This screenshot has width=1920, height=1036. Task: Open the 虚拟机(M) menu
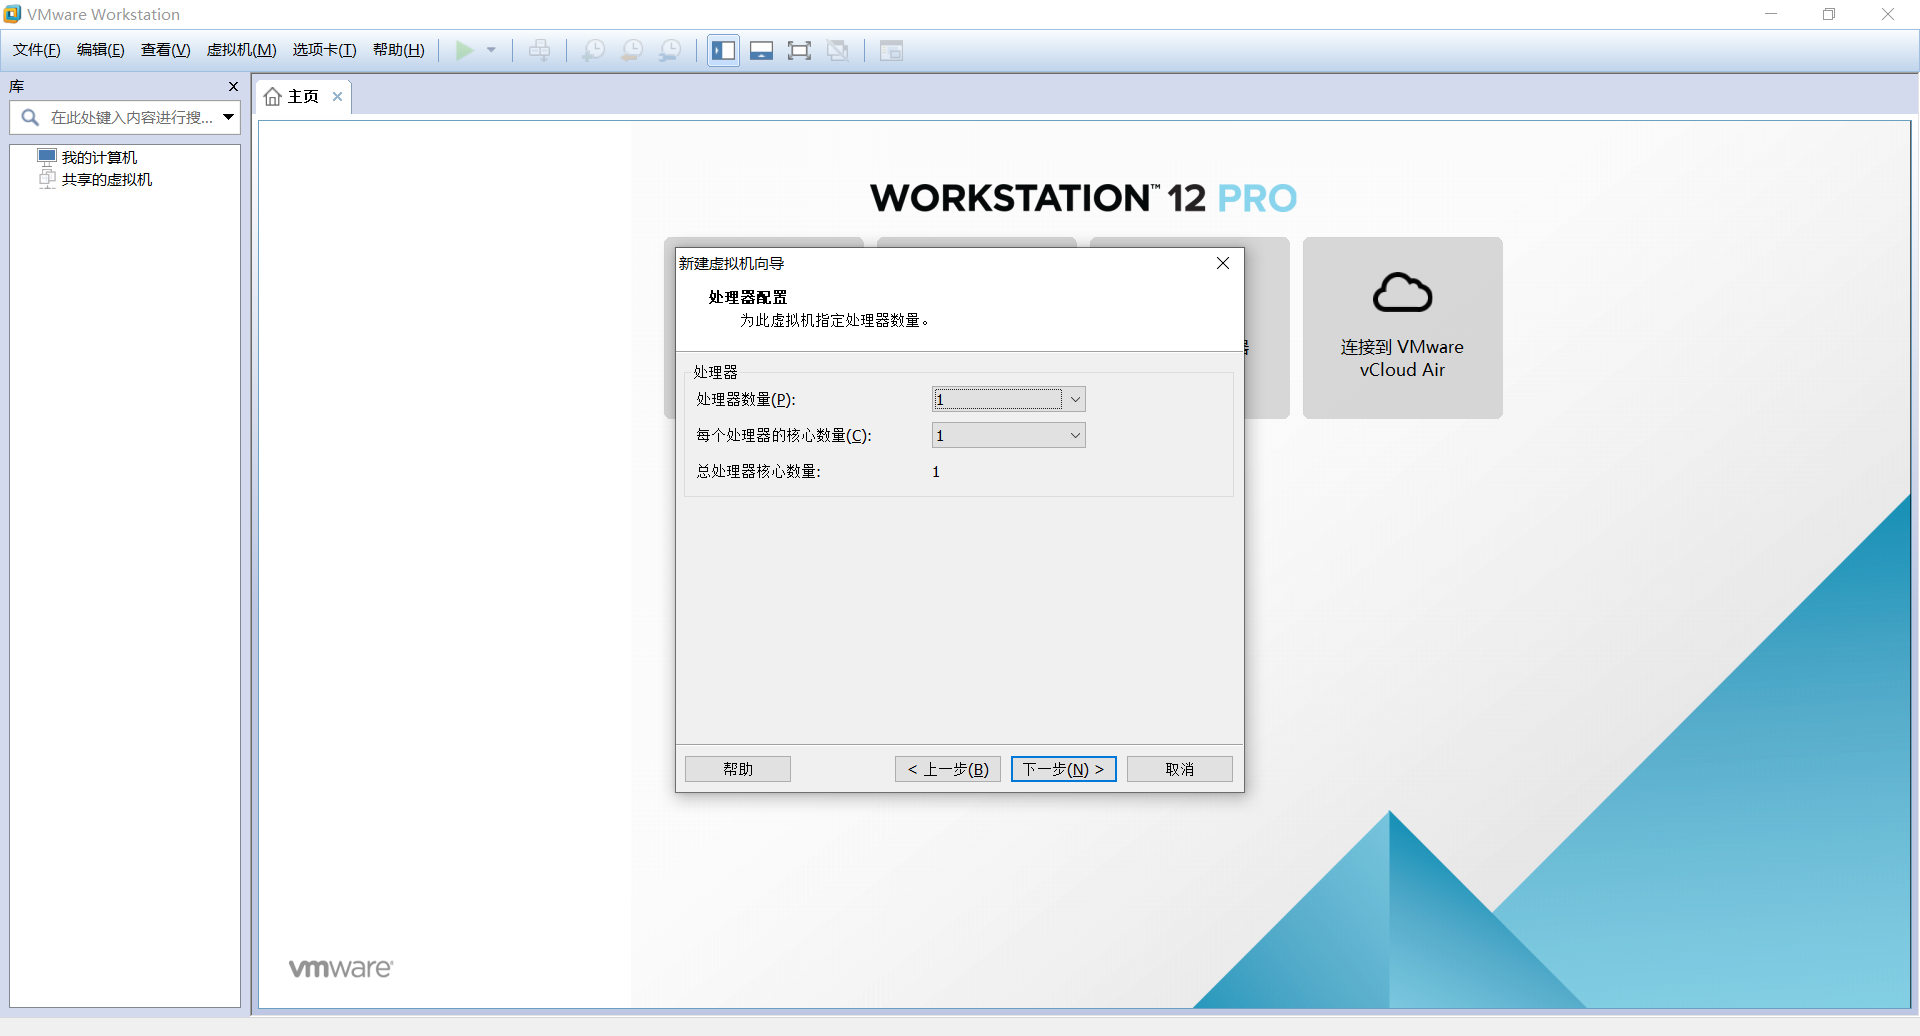pyautogui.click(x=242, y=50)
